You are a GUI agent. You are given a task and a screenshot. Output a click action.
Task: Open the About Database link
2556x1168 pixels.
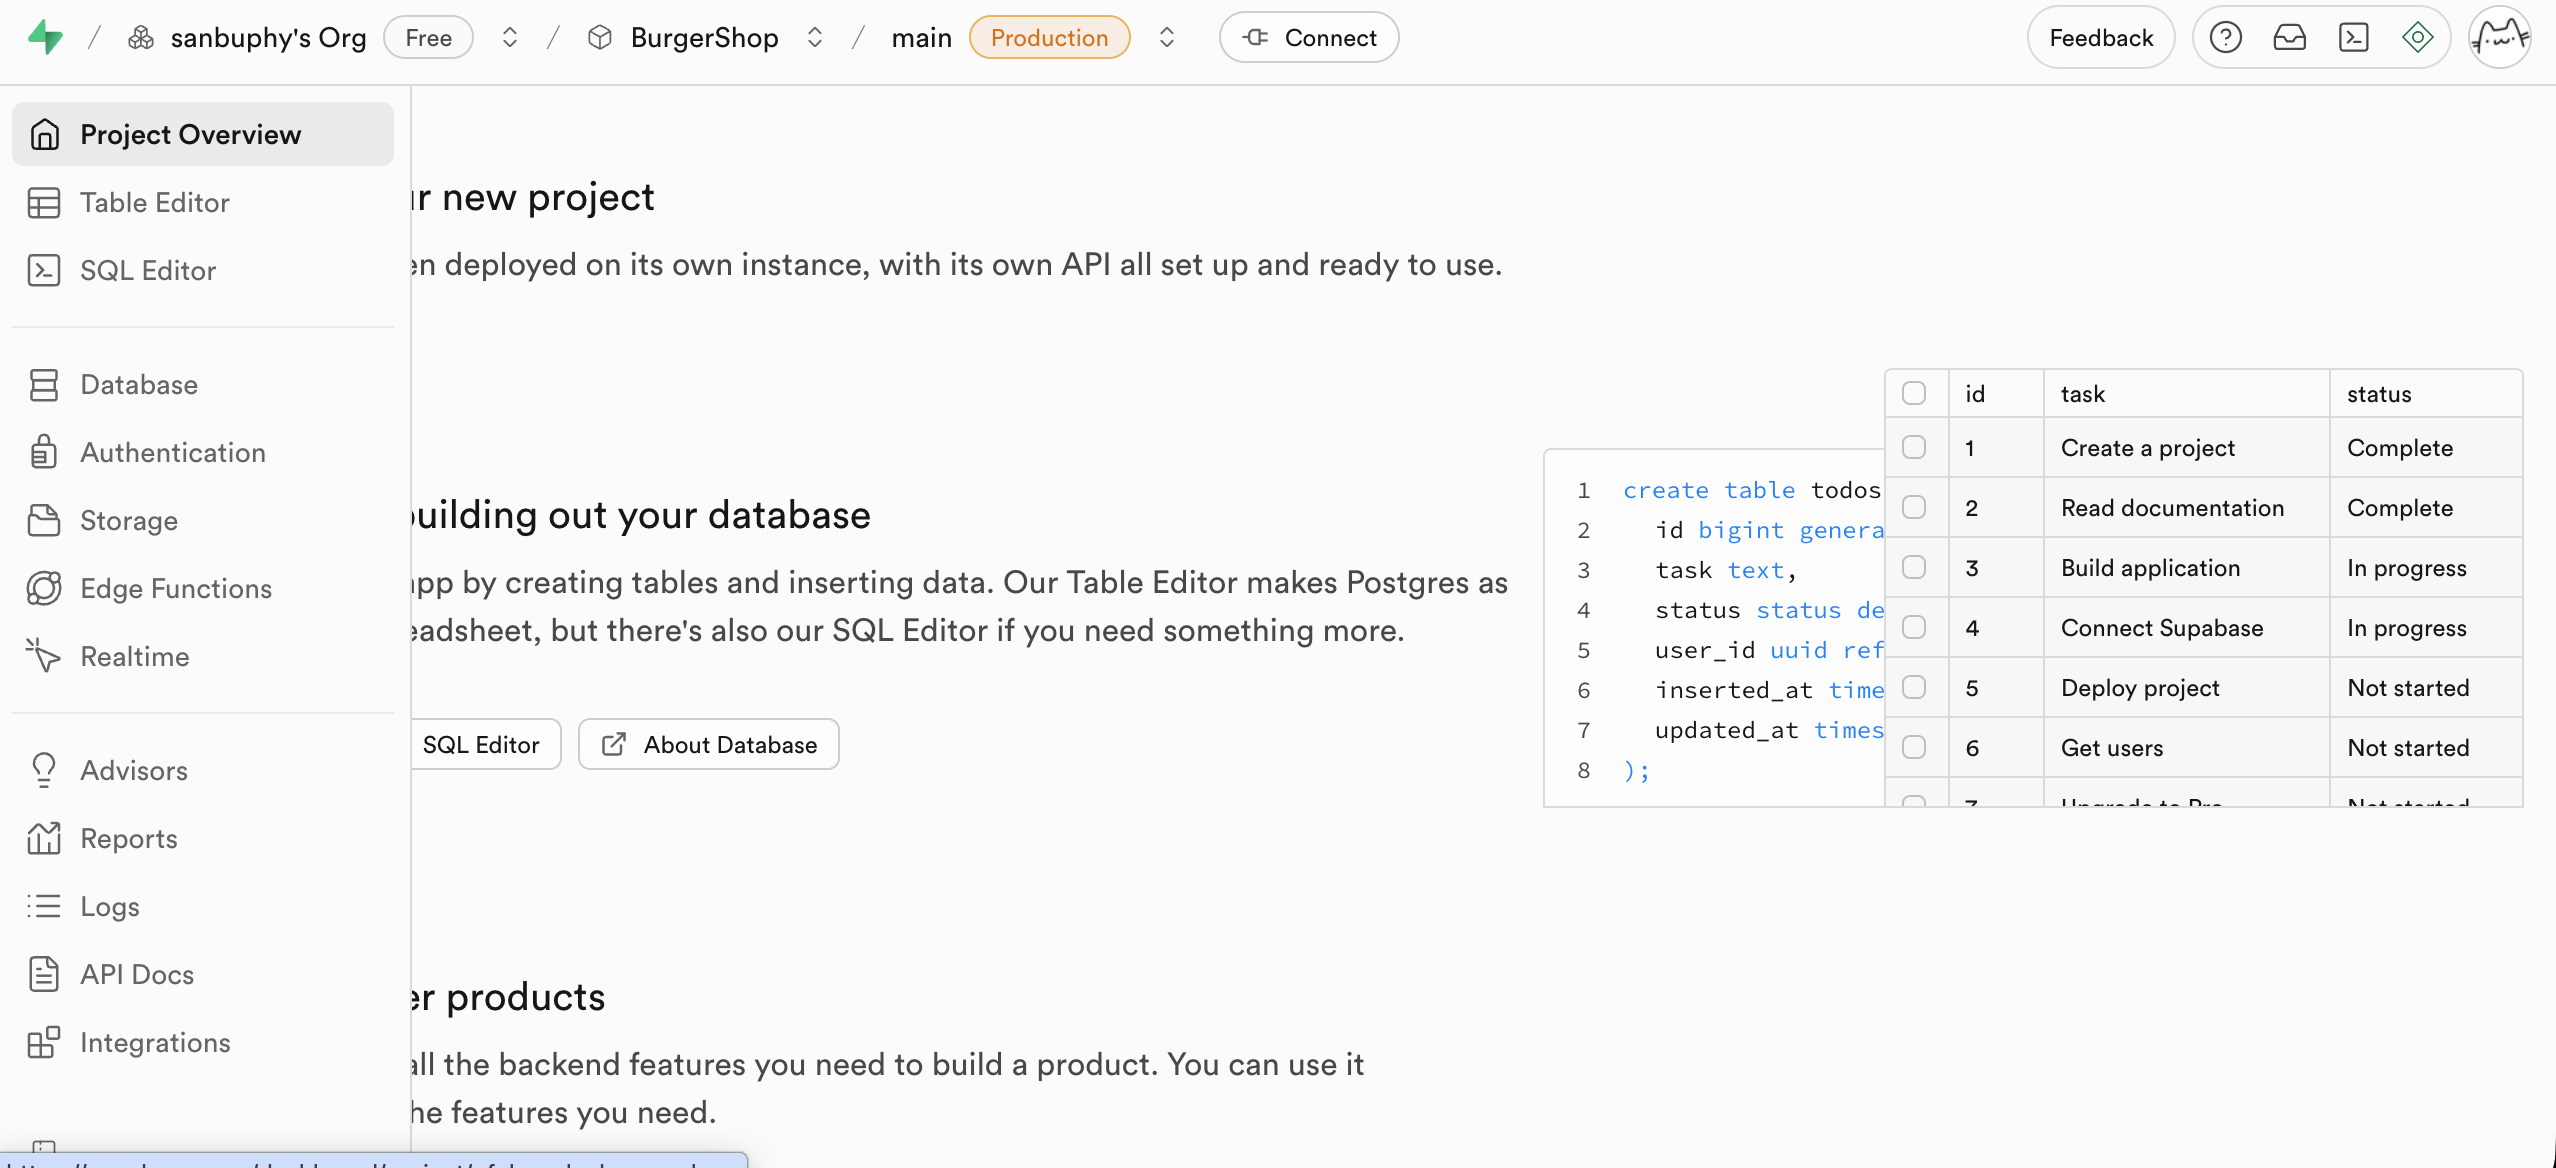709,745
